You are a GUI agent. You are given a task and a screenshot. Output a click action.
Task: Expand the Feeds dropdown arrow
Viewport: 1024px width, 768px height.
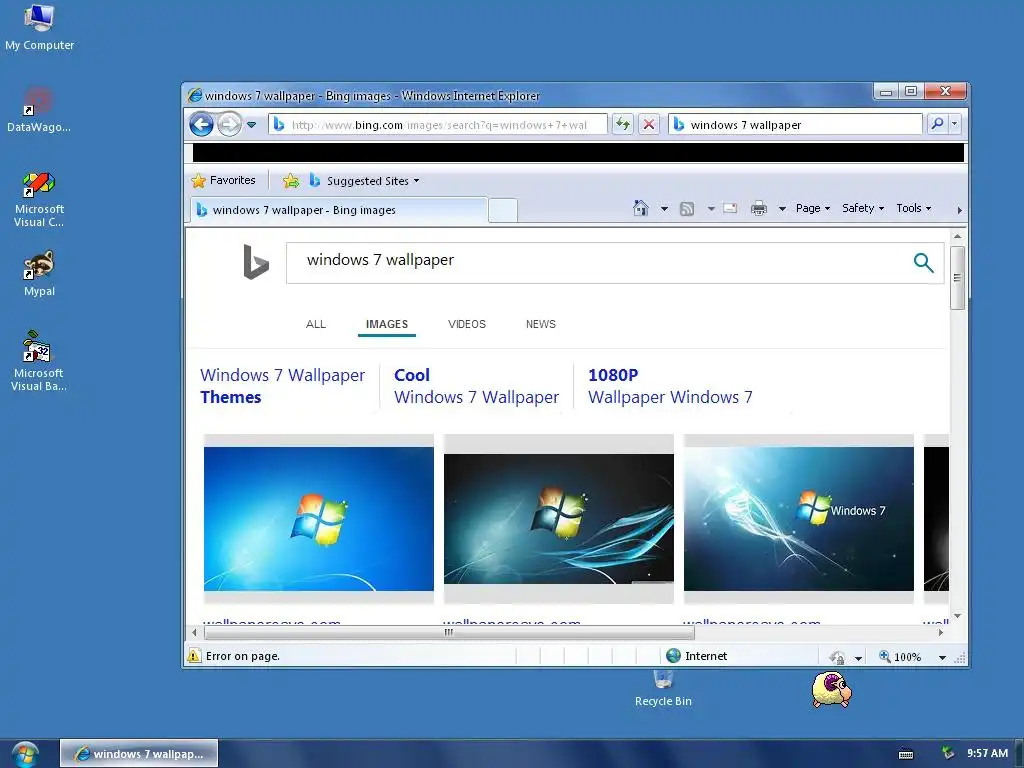[x=711, y=209]
